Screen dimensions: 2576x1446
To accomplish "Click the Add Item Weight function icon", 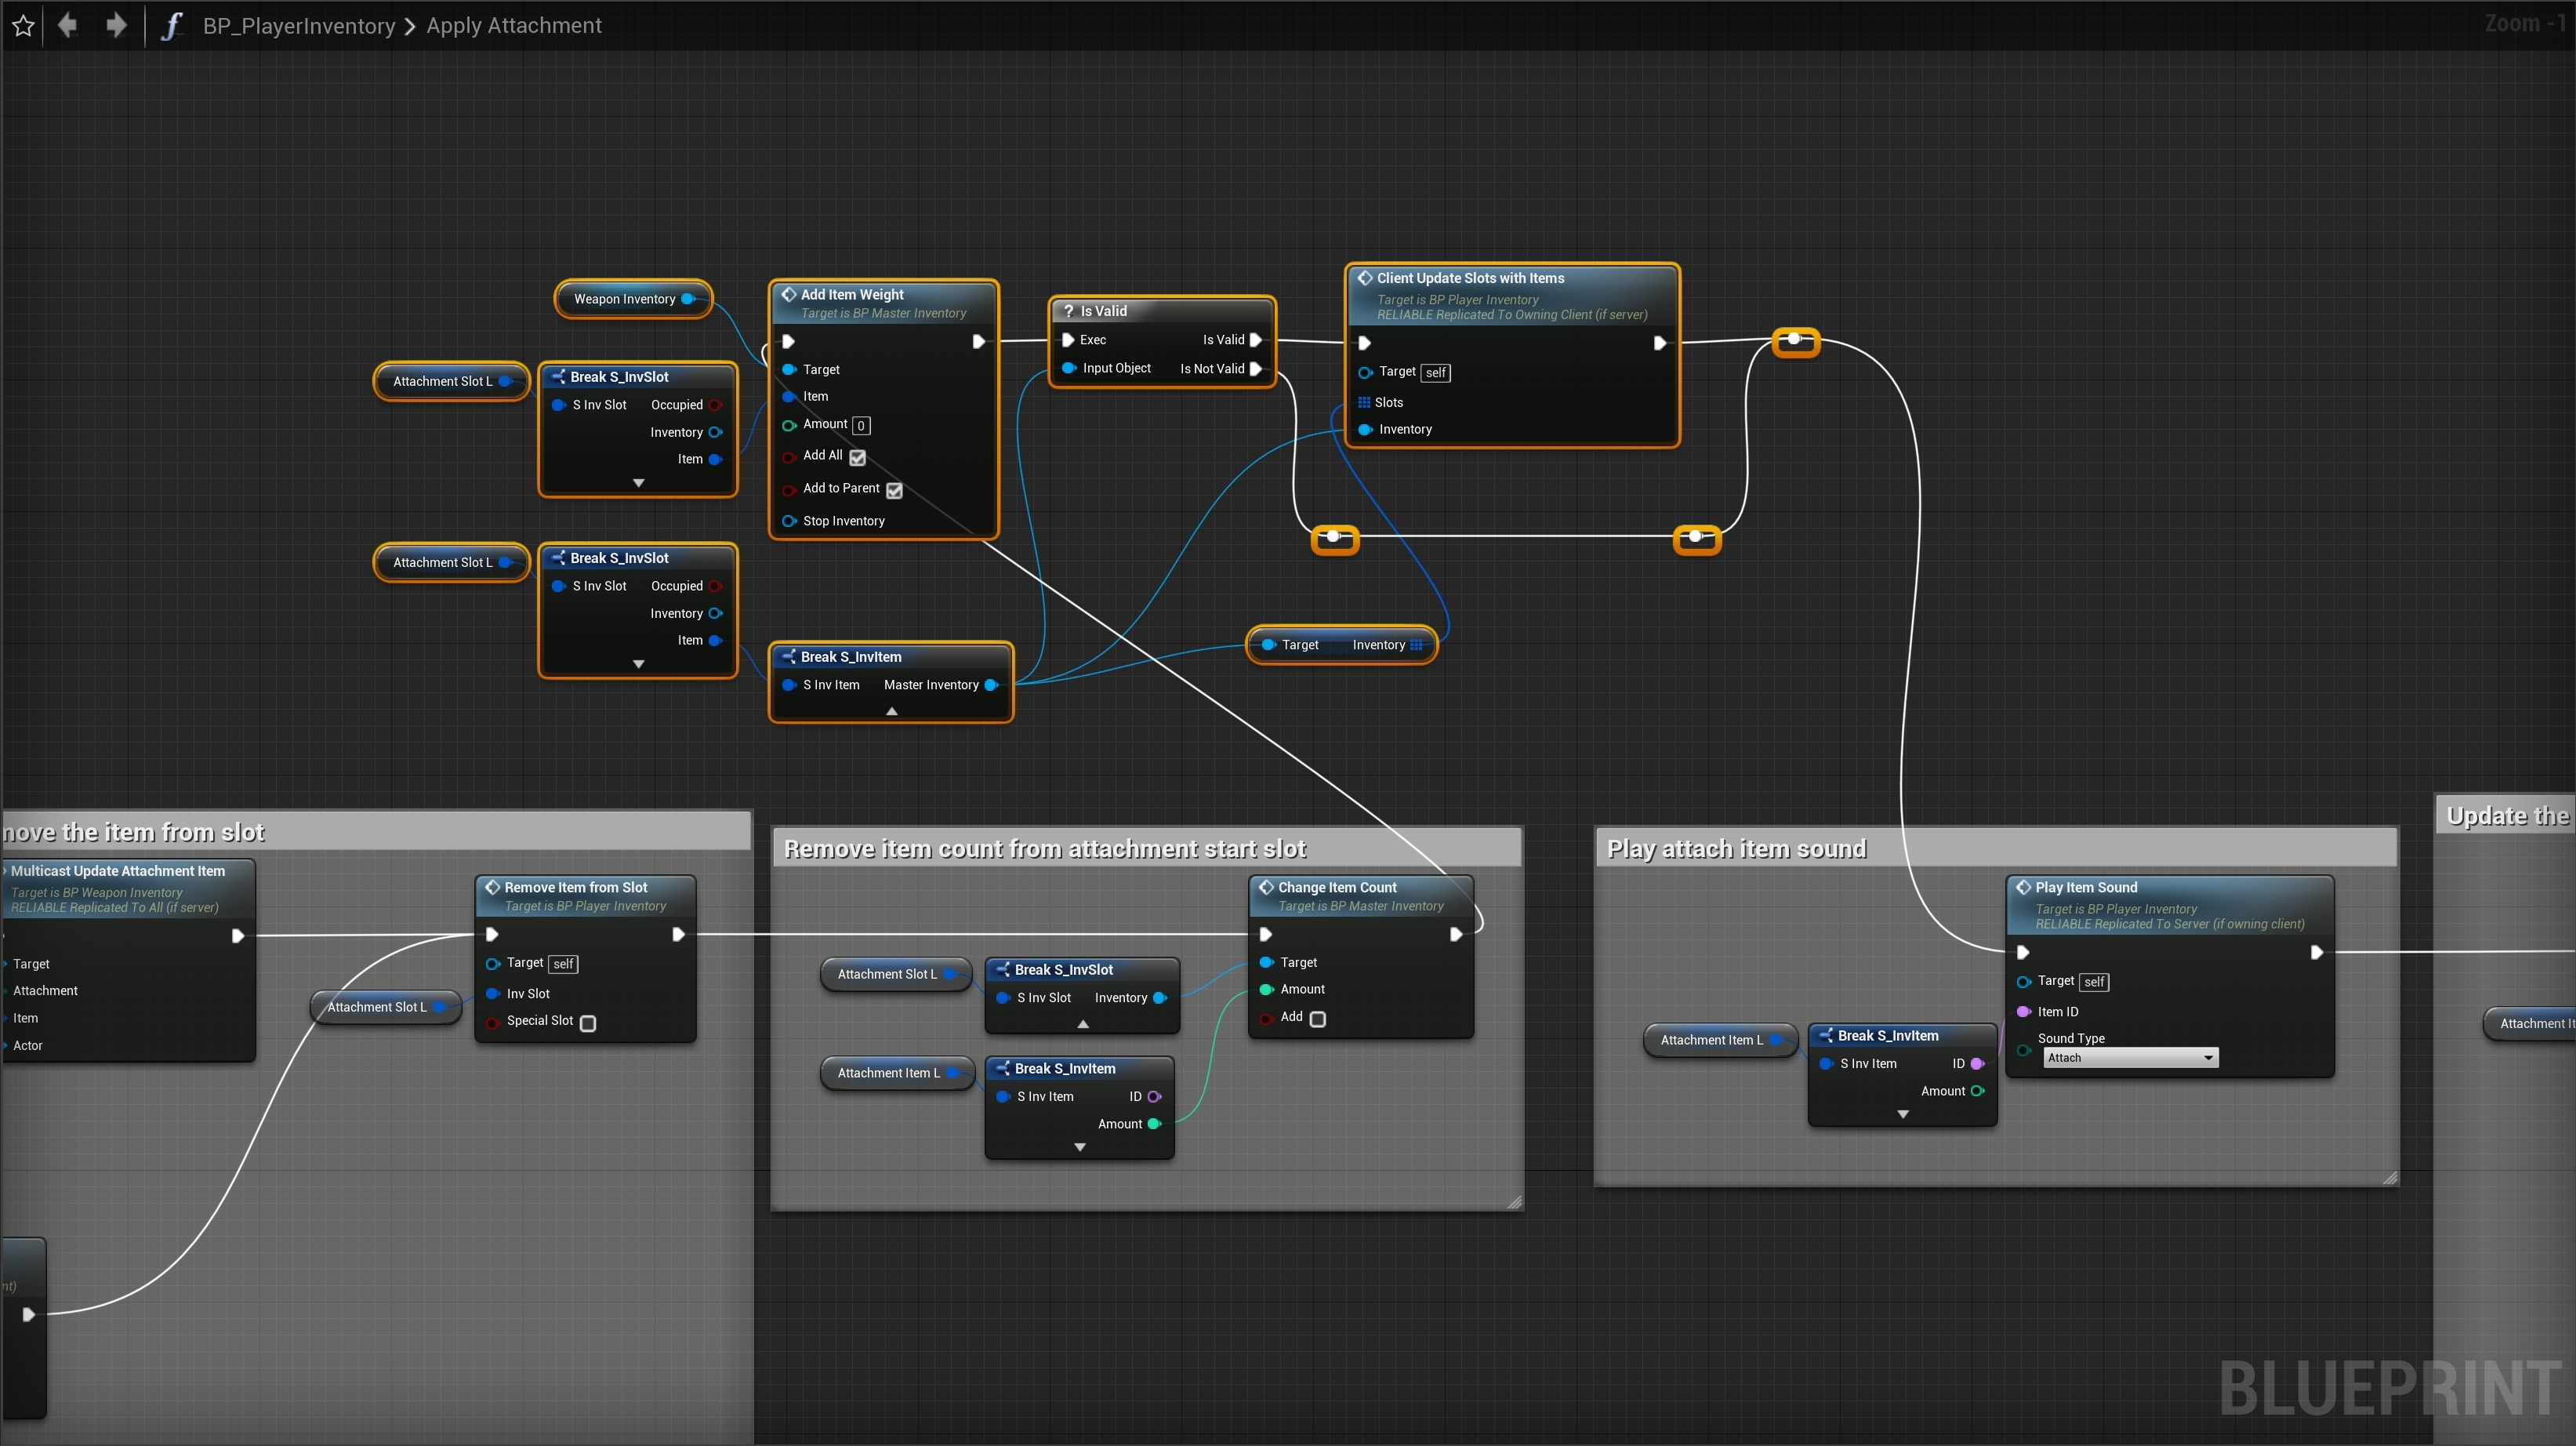I will click(x=788, y=294).
